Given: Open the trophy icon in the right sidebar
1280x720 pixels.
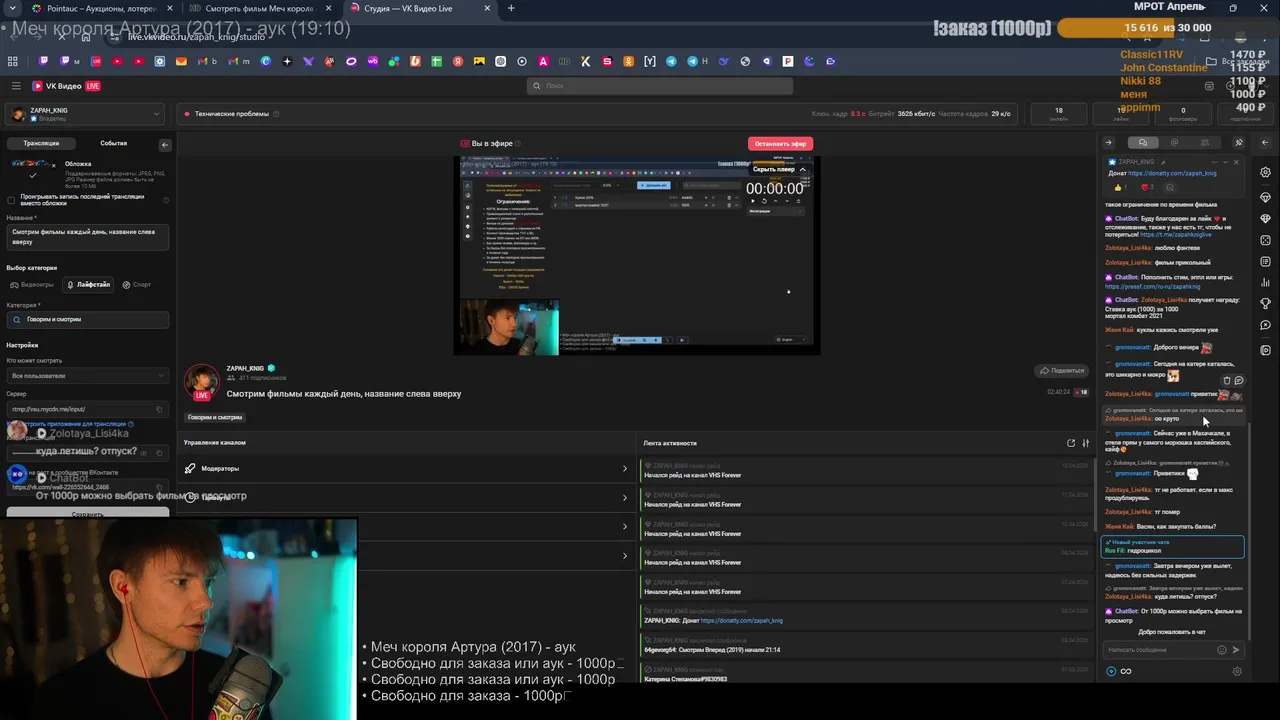Looking at the screenshot, I should coord(1265,304).
